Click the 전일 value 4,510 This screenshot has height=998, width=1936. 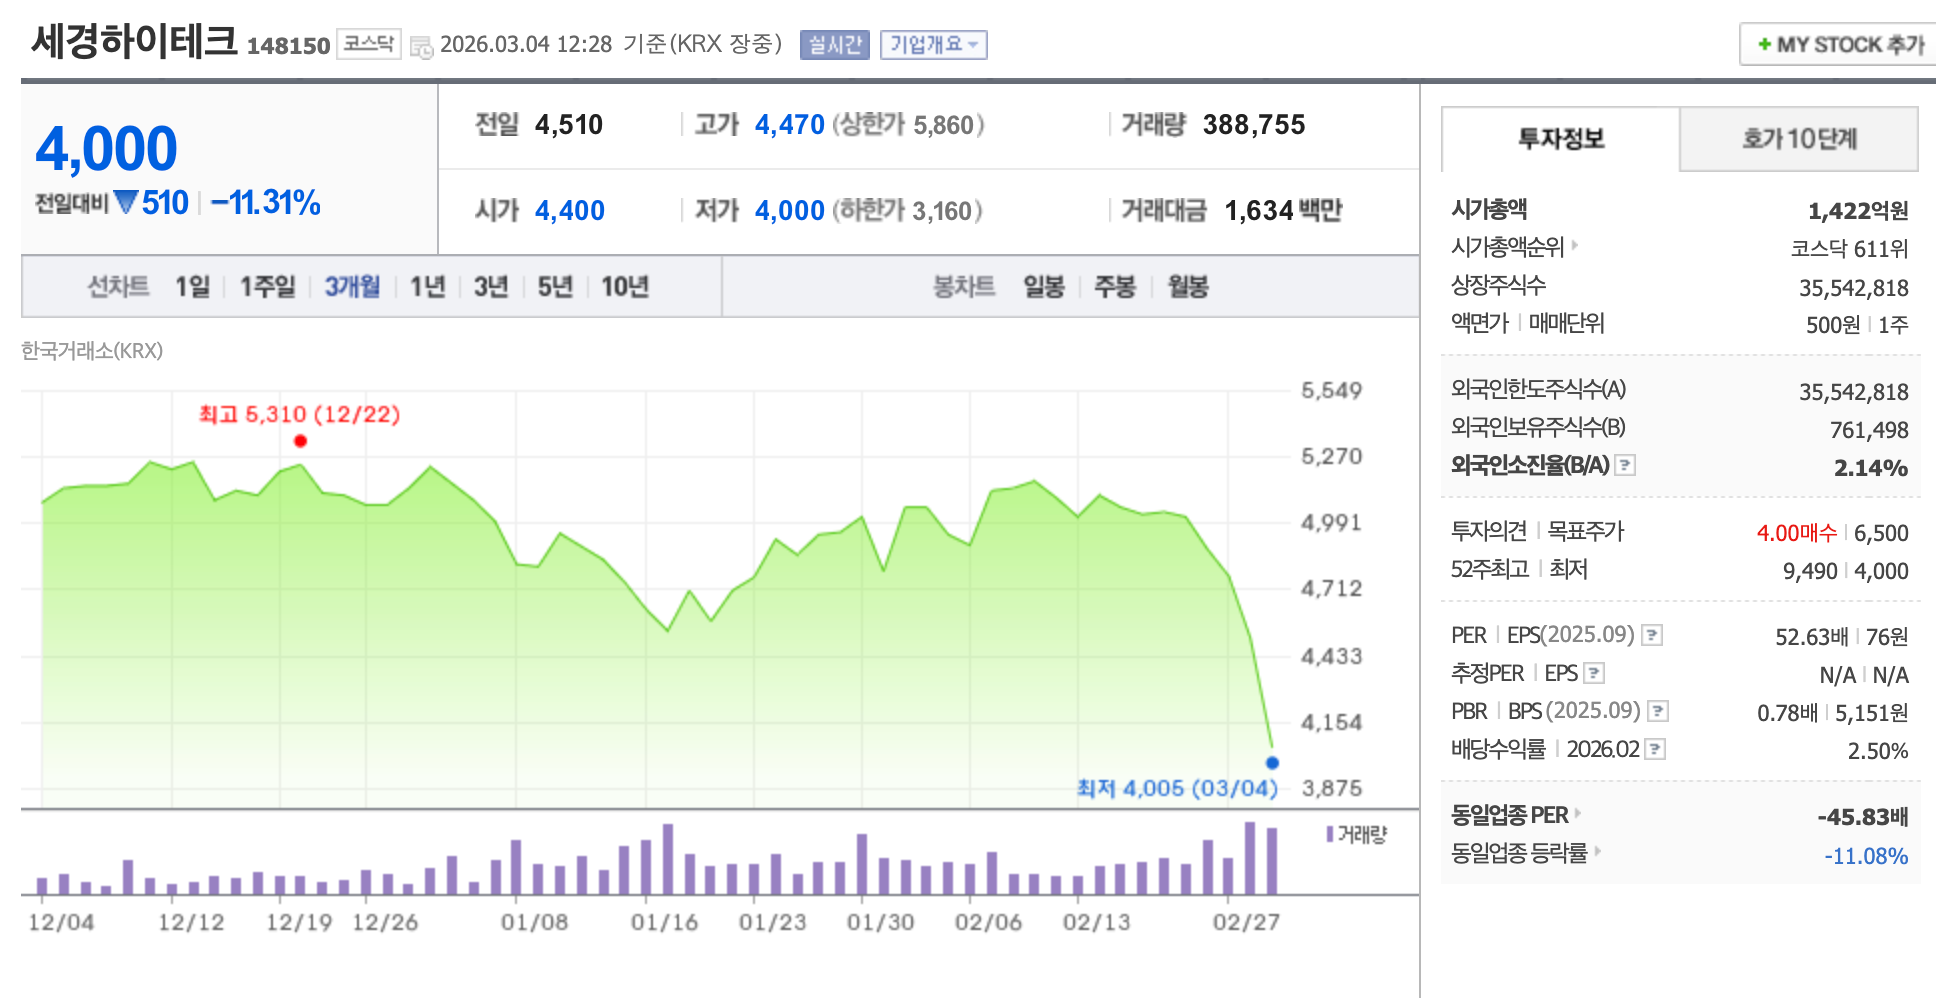click(x=569, y=125)
